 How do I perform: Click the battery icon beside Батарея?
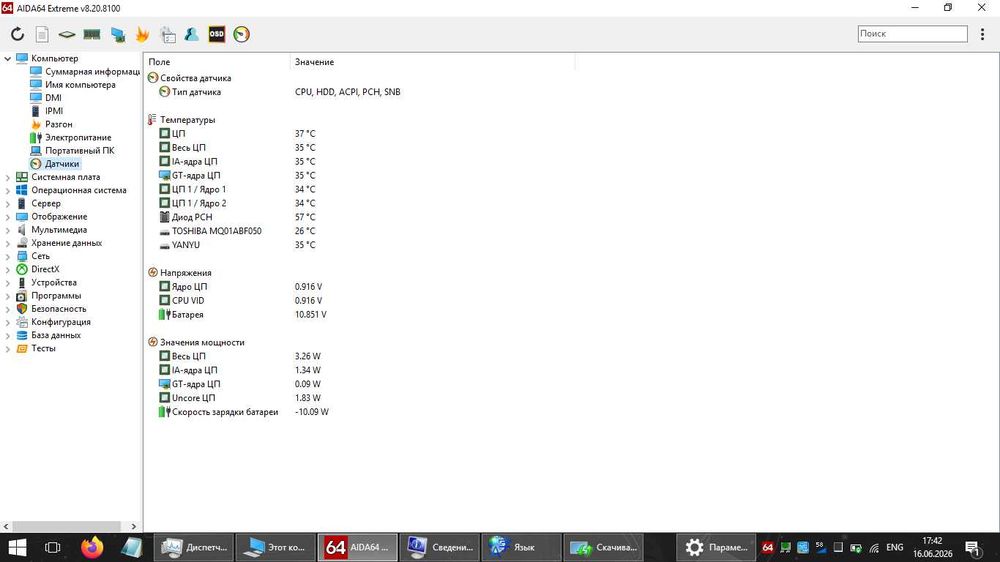tap(165, 314)
